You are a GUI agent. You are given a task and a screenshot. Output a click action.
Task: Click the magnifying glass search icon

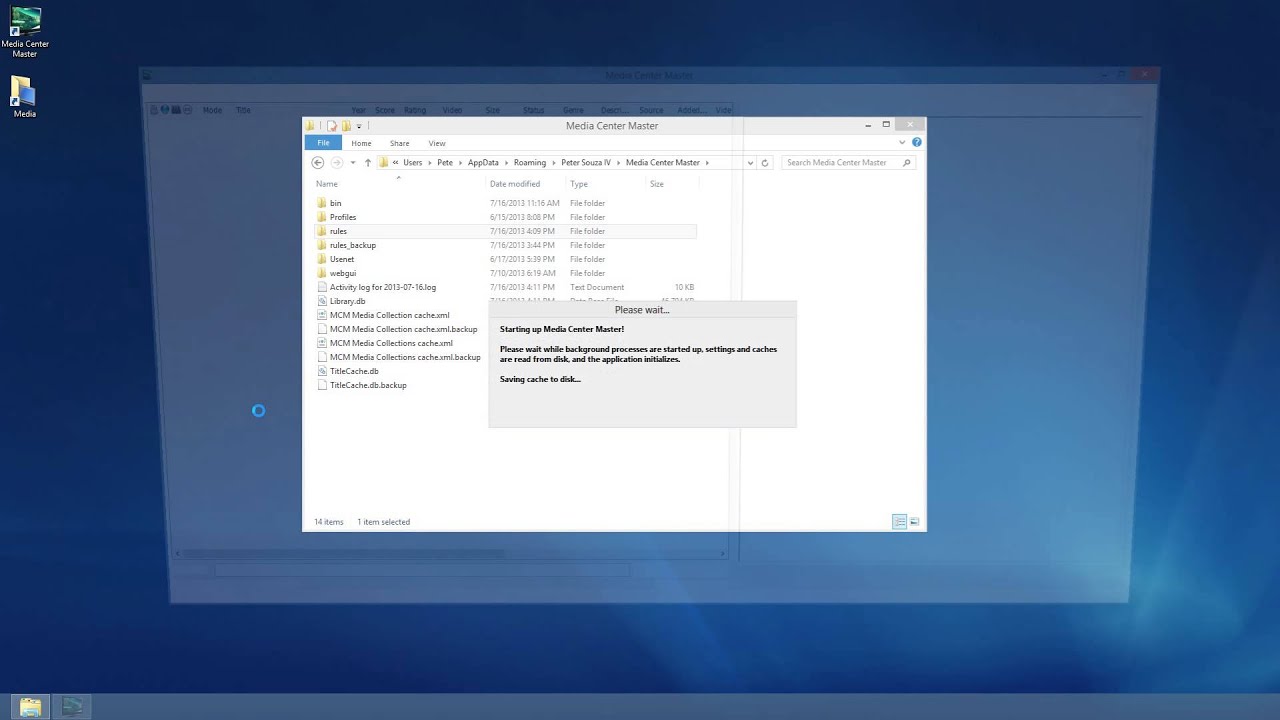[907, 162]
